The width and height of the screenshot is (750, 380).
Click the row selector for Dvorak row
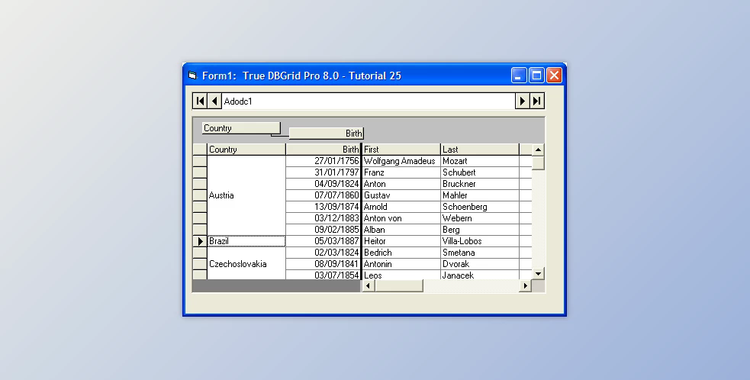pyautogui.click(x=200, y=265)
